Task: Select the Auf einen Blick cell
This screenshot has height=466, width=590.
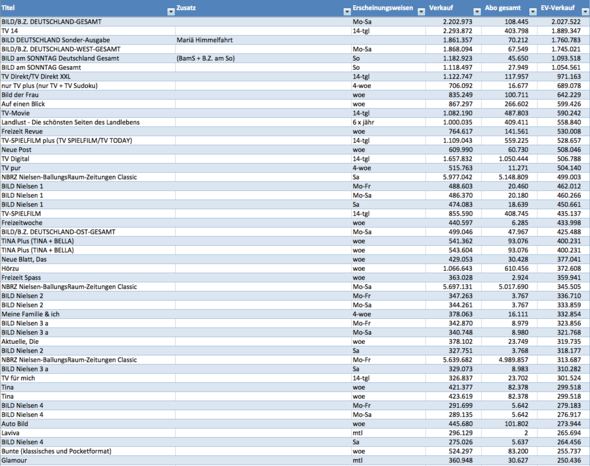Action: [88, 104]
